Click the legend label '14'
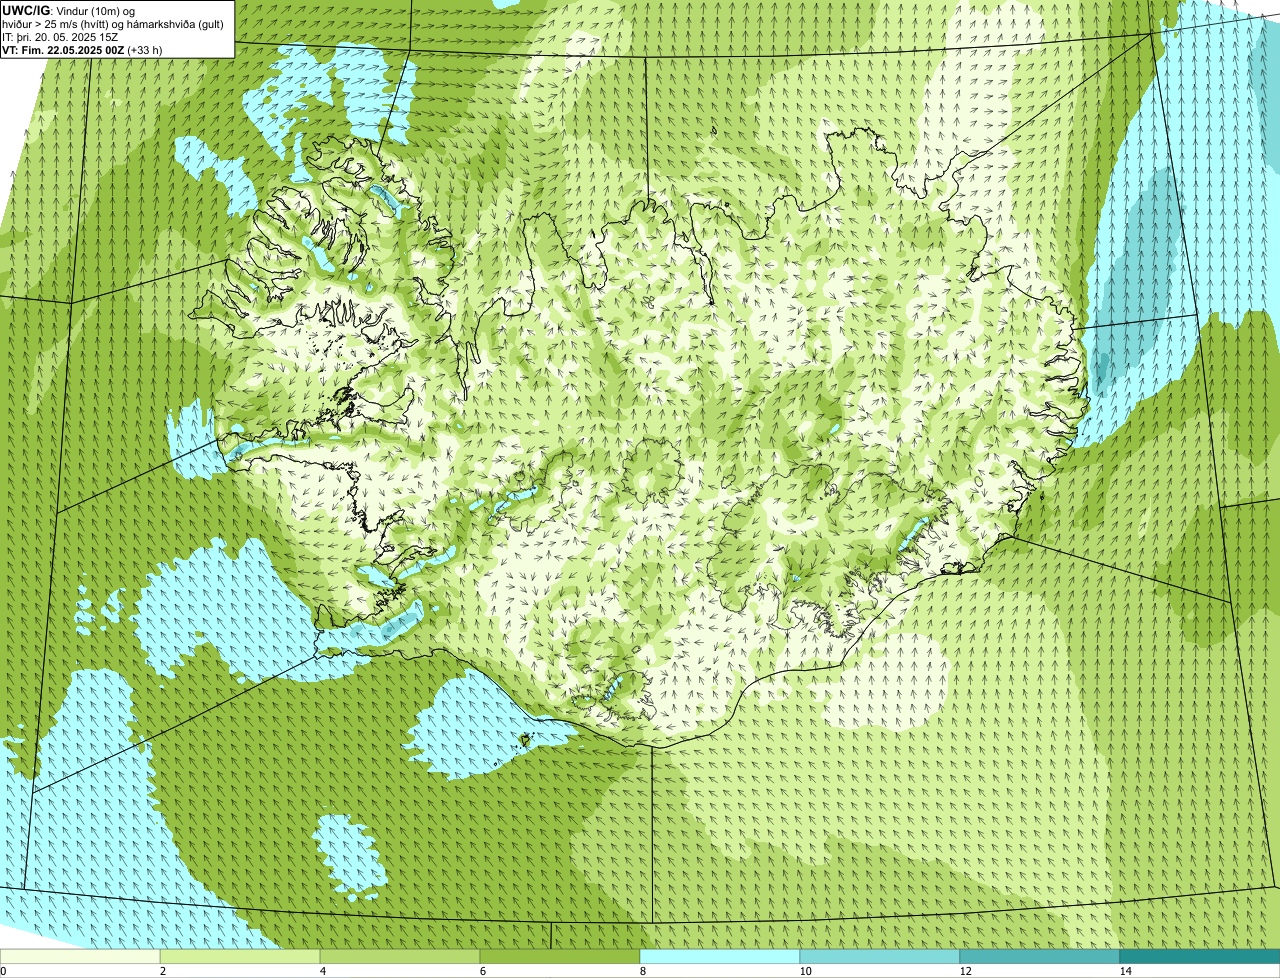 (1125, 971)
